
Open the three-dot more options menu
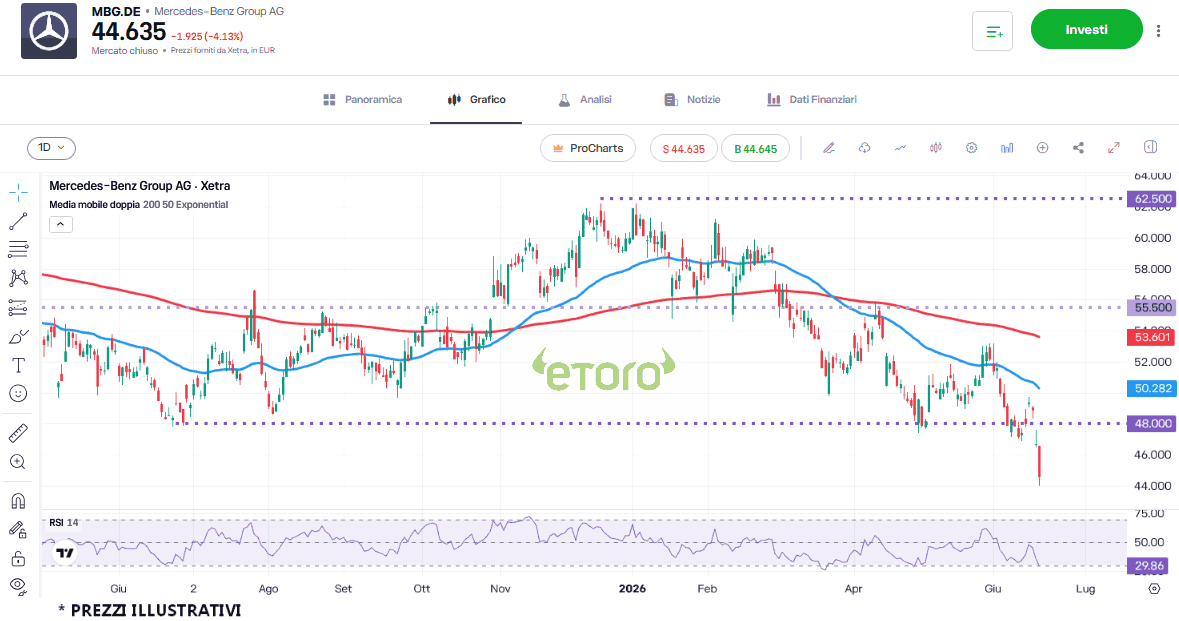1158,31
